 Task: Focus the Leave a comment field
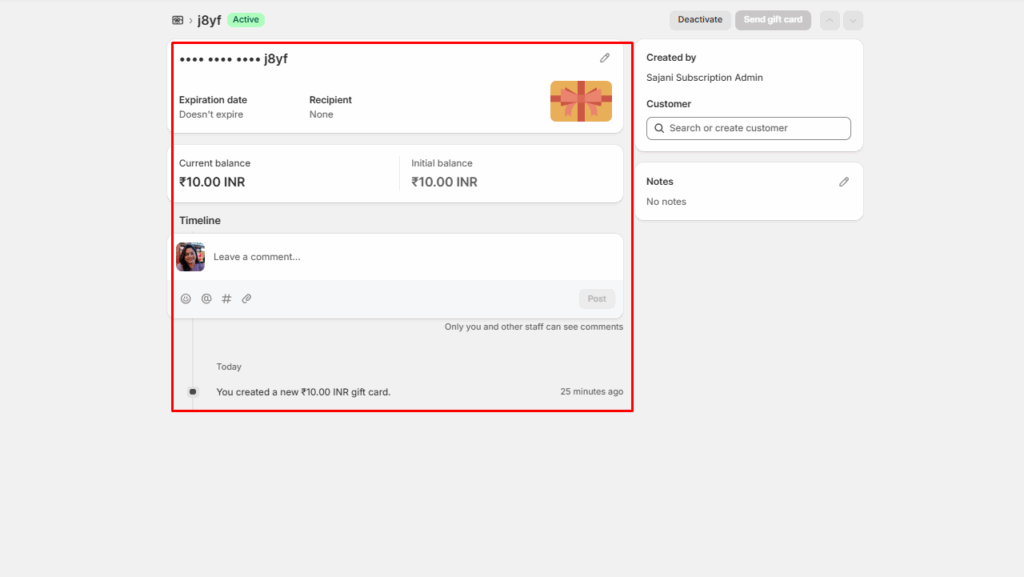(x=400, y=257)
